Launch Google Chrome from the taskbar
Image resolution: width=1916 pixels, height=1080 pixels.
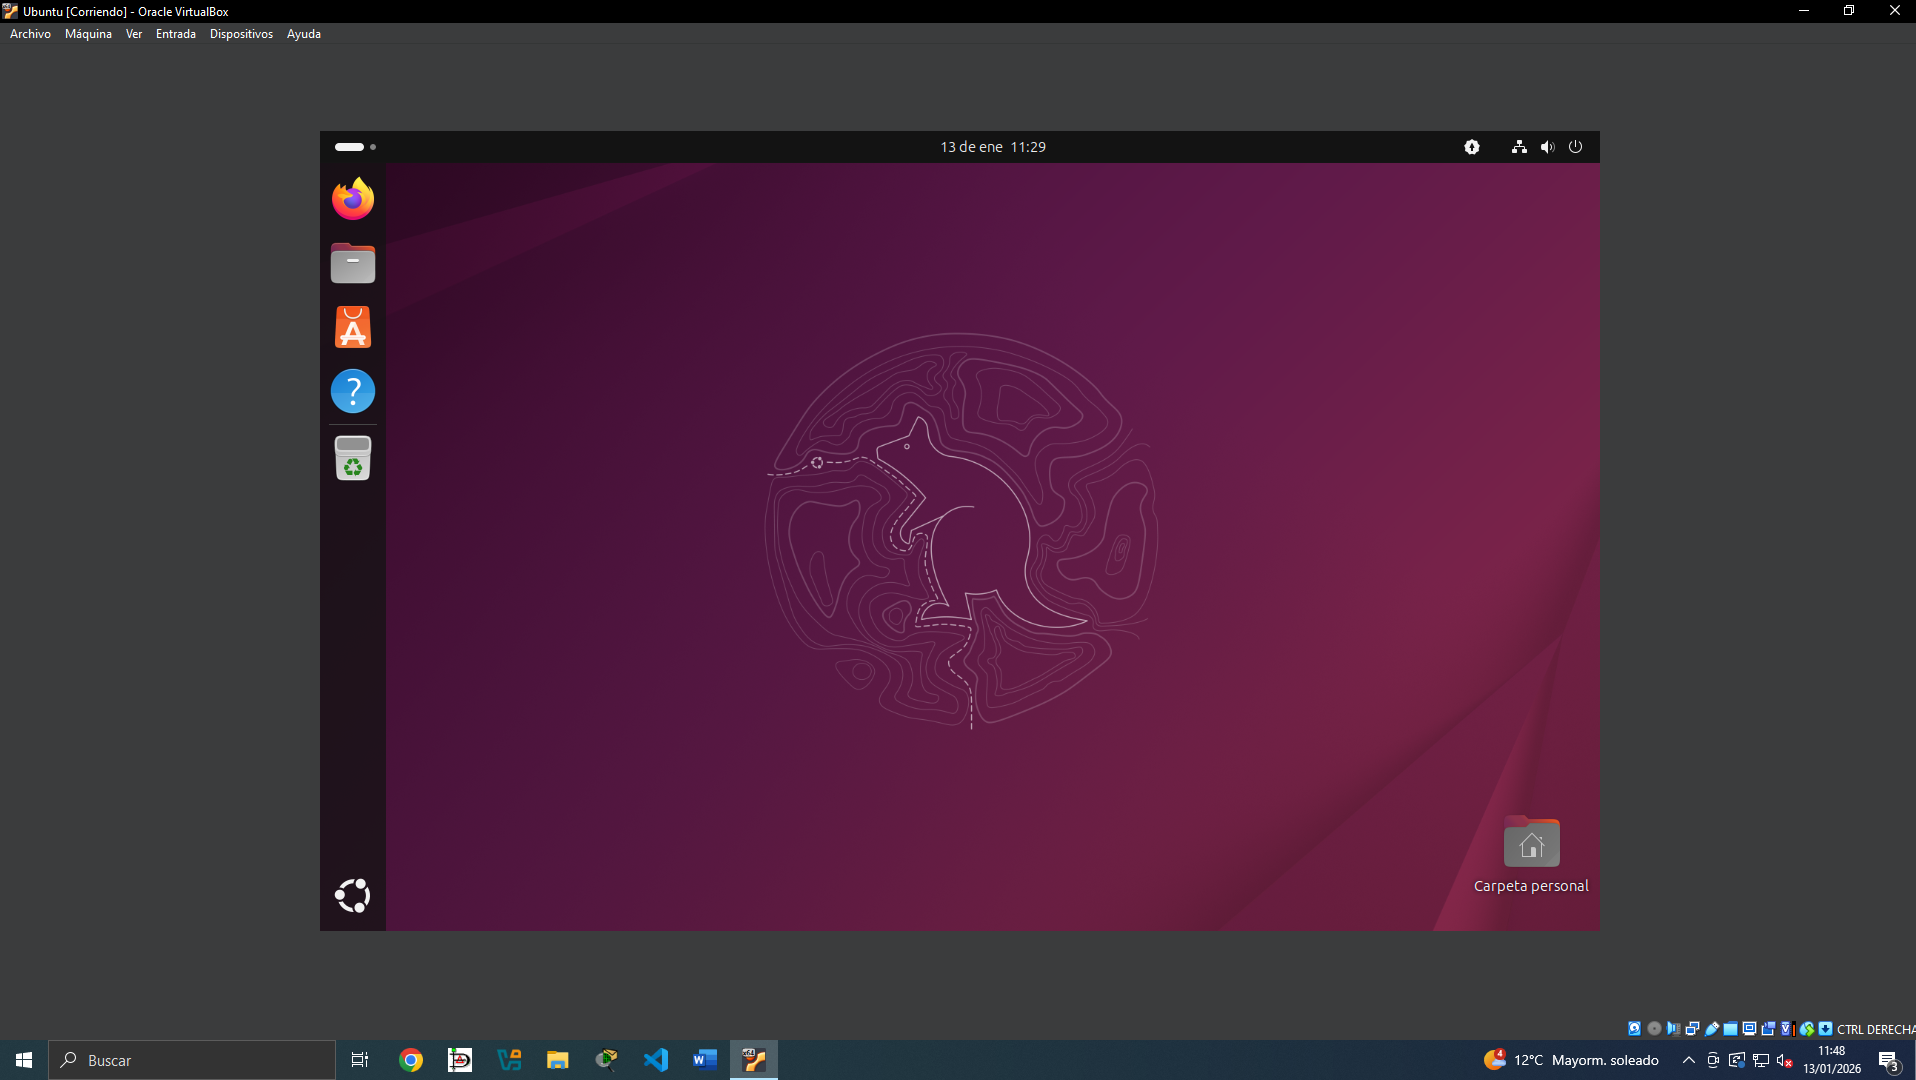411,1060
